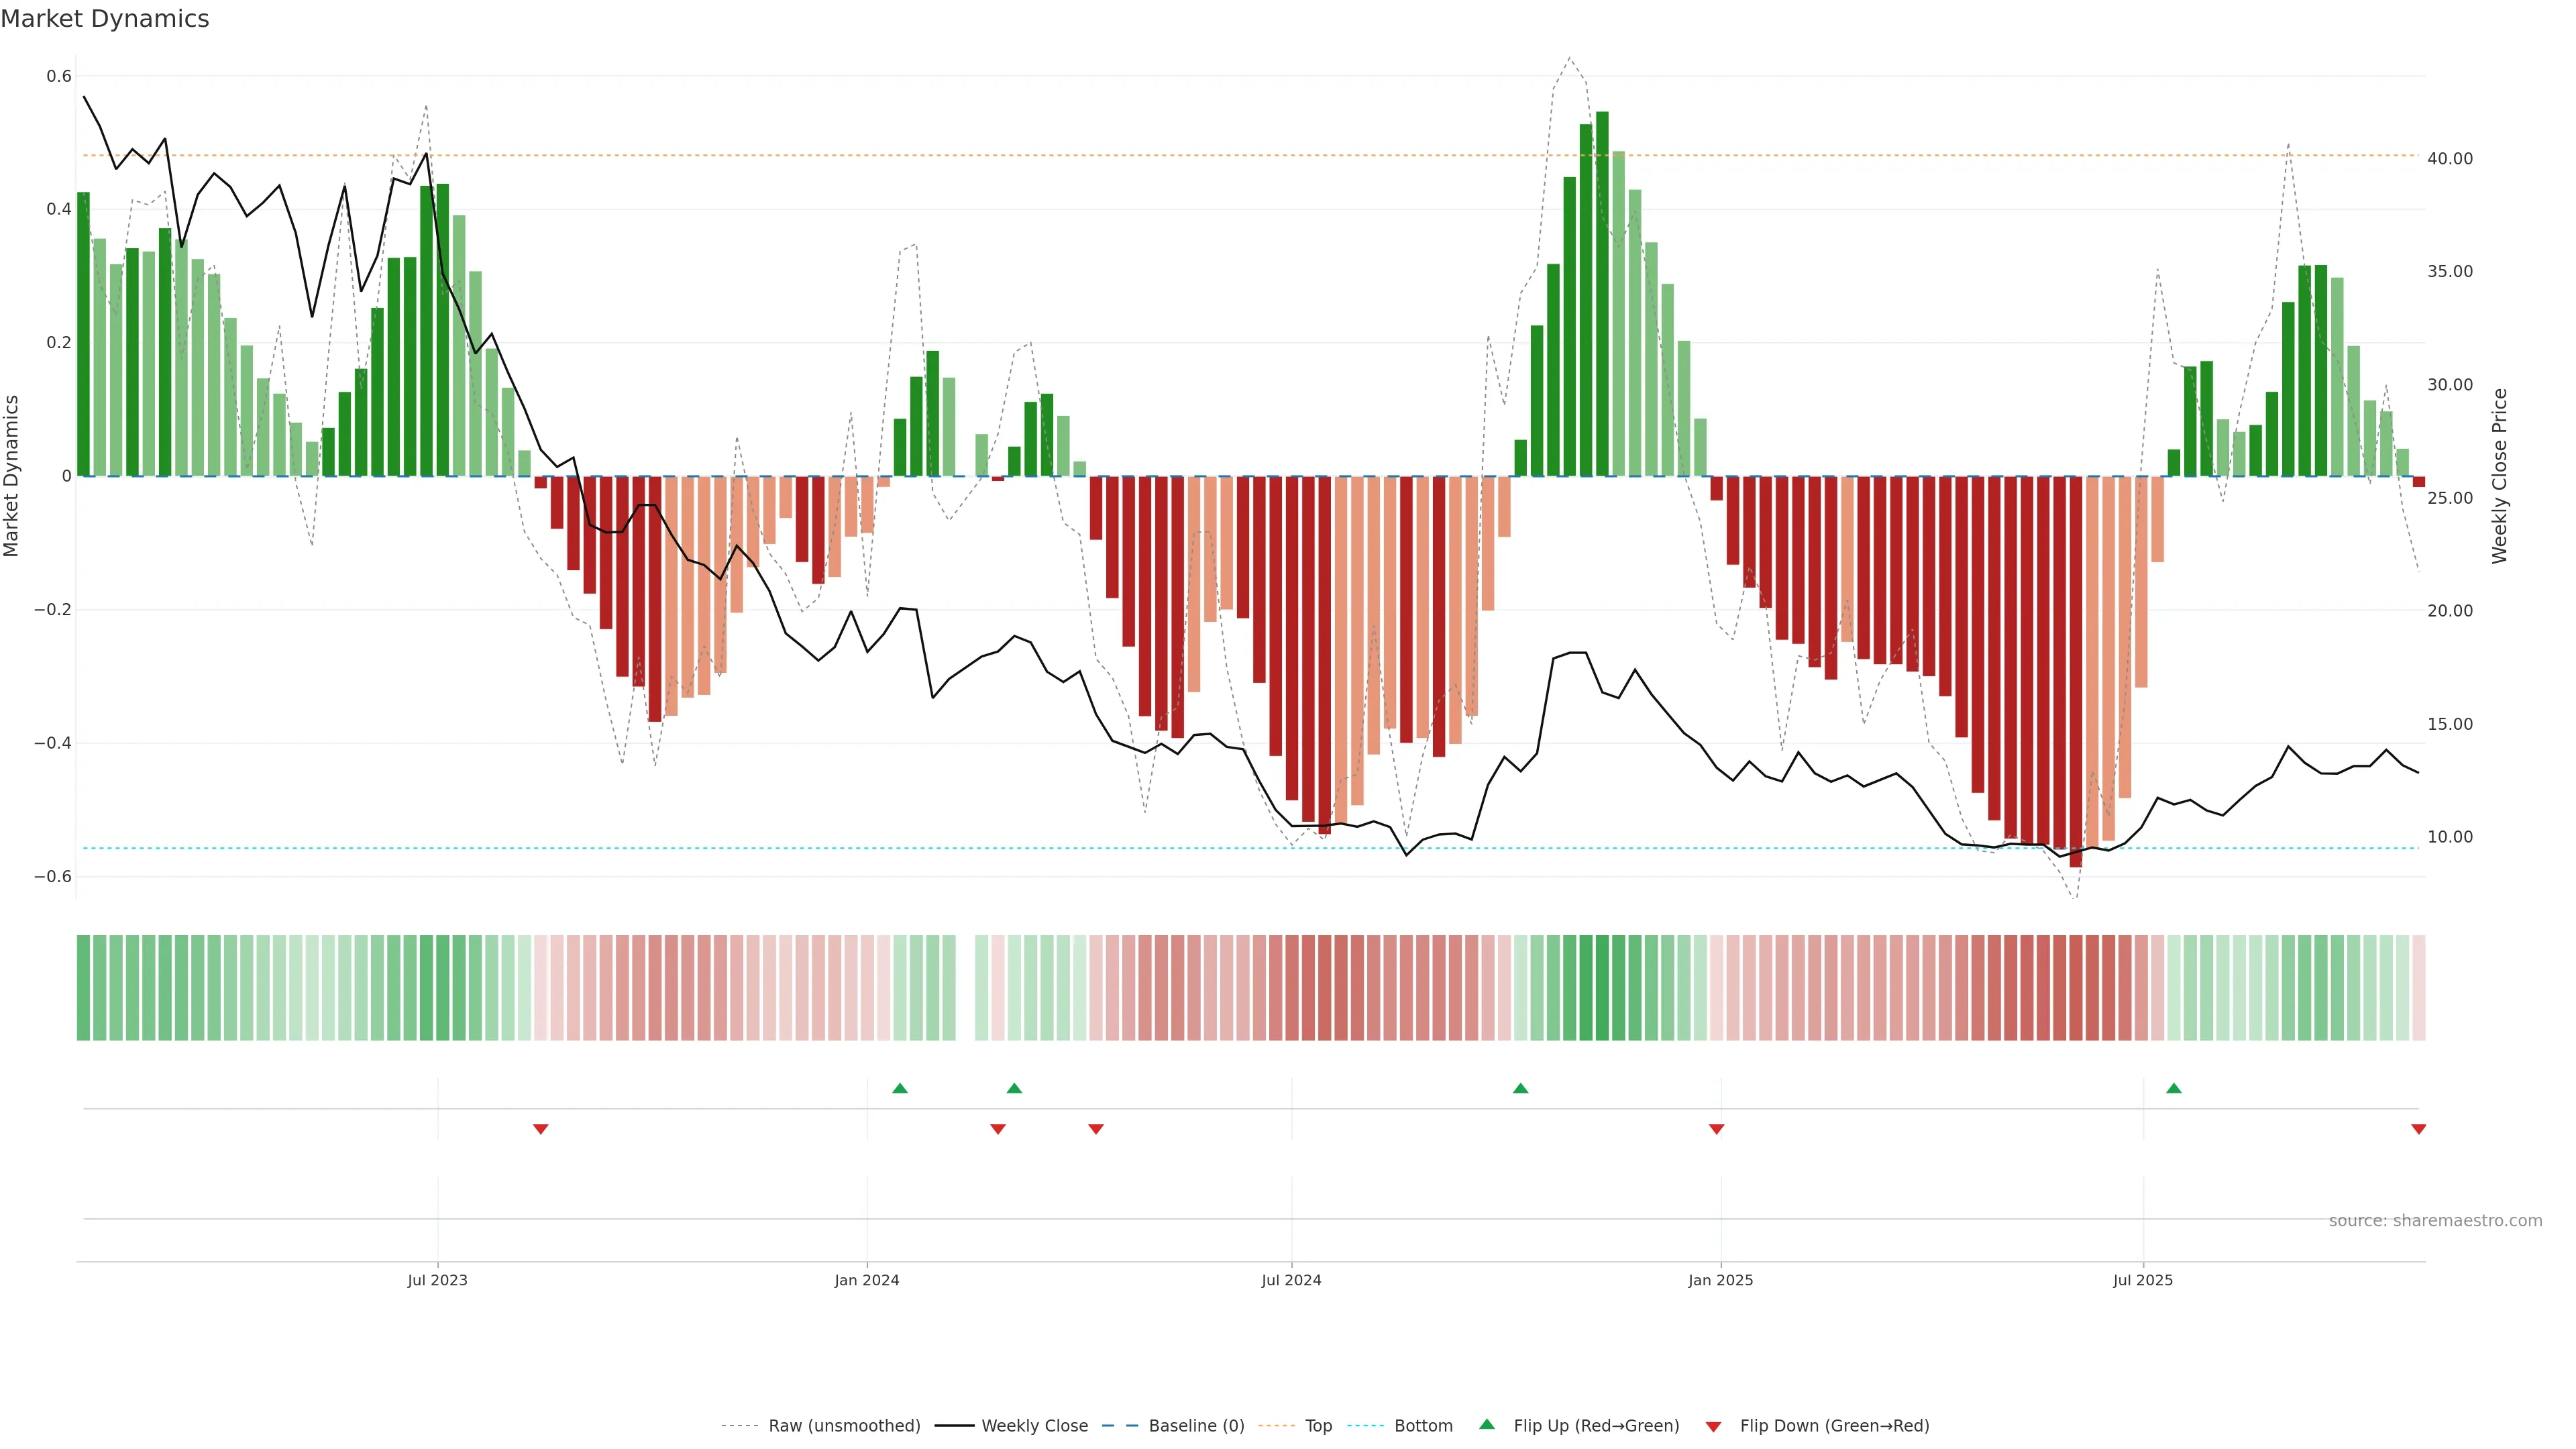
Task: Toggle the Weekly Close legend entry
Action: tap(1034, 1425)
